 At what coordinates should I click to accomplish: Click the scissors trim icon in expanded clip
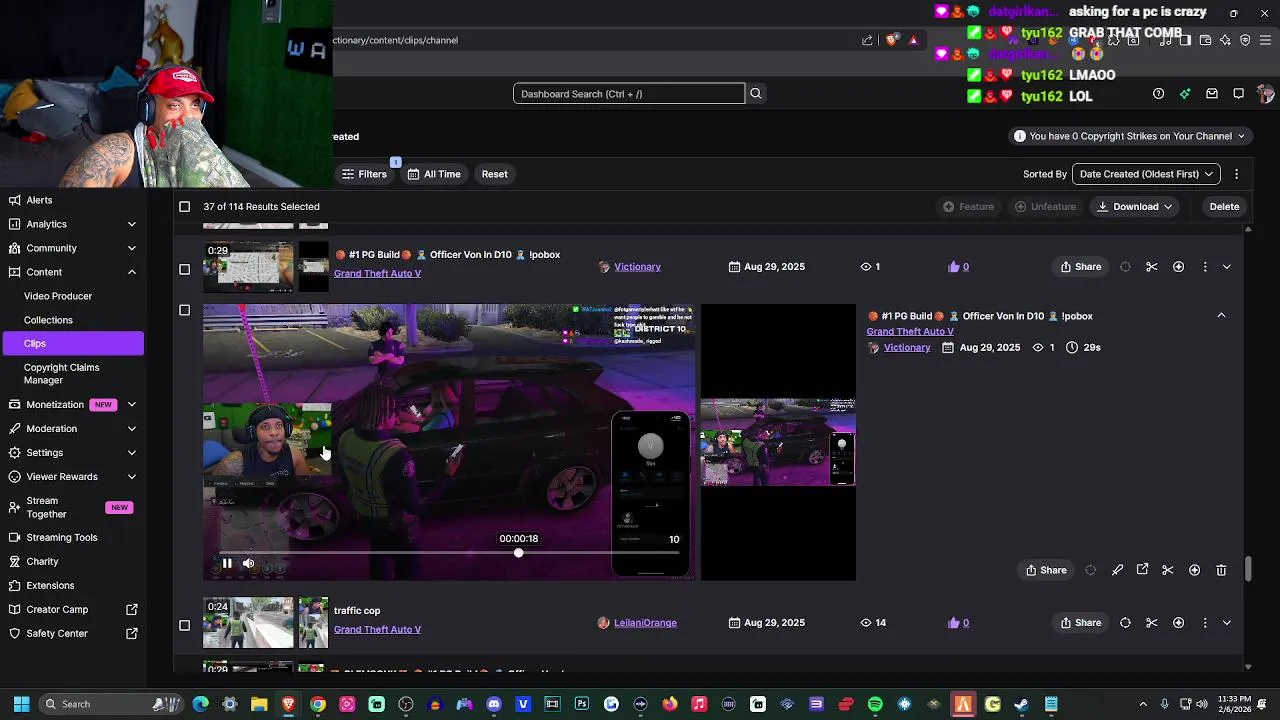click(x=1168, y=570)
